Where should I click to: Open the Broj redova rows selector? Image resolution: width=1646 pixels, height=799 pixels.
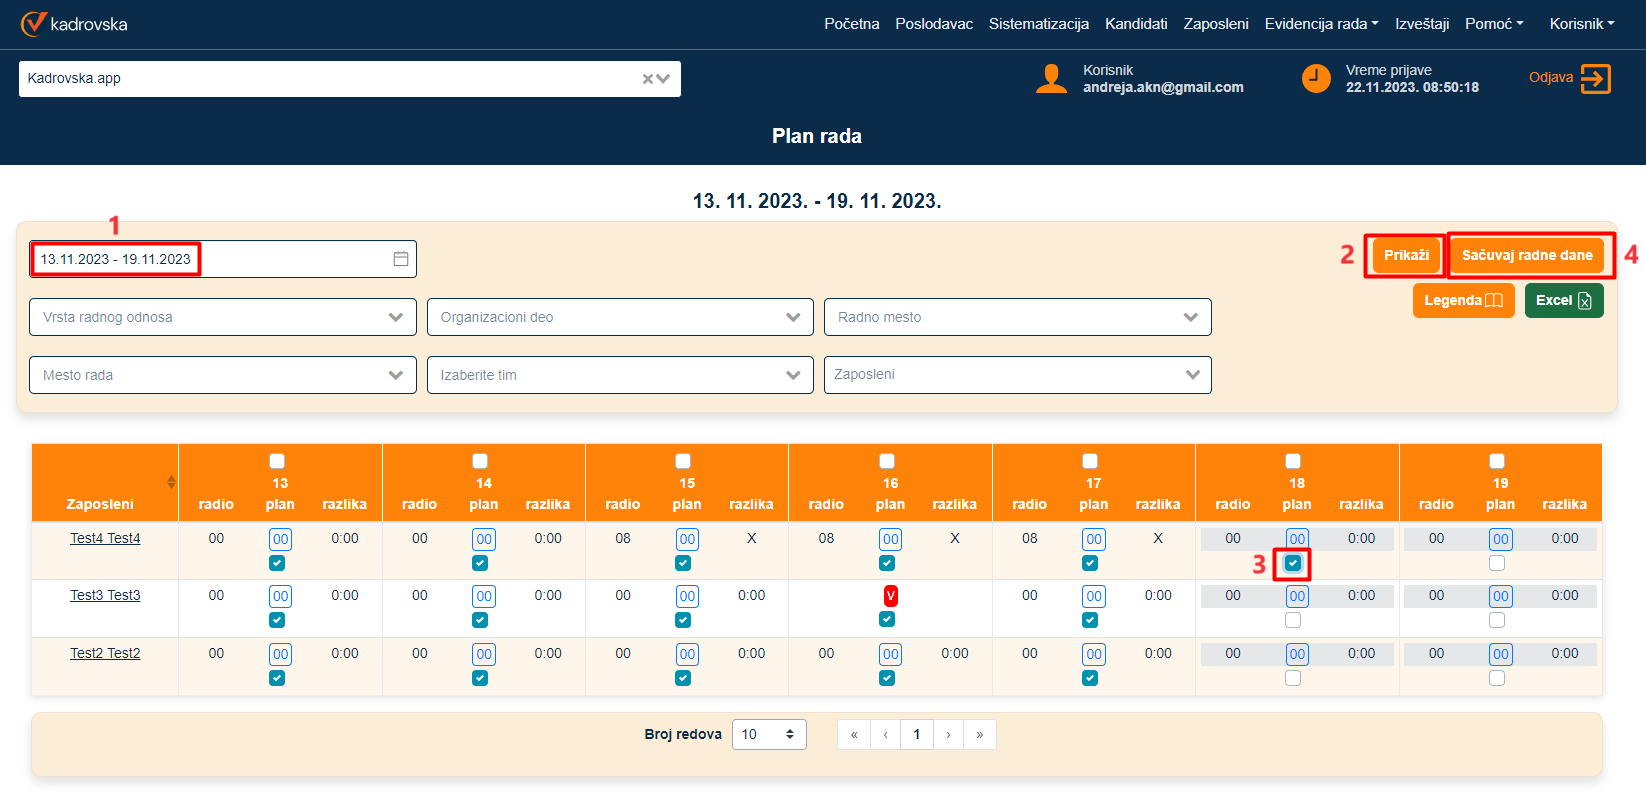click(x=768, y=734)
